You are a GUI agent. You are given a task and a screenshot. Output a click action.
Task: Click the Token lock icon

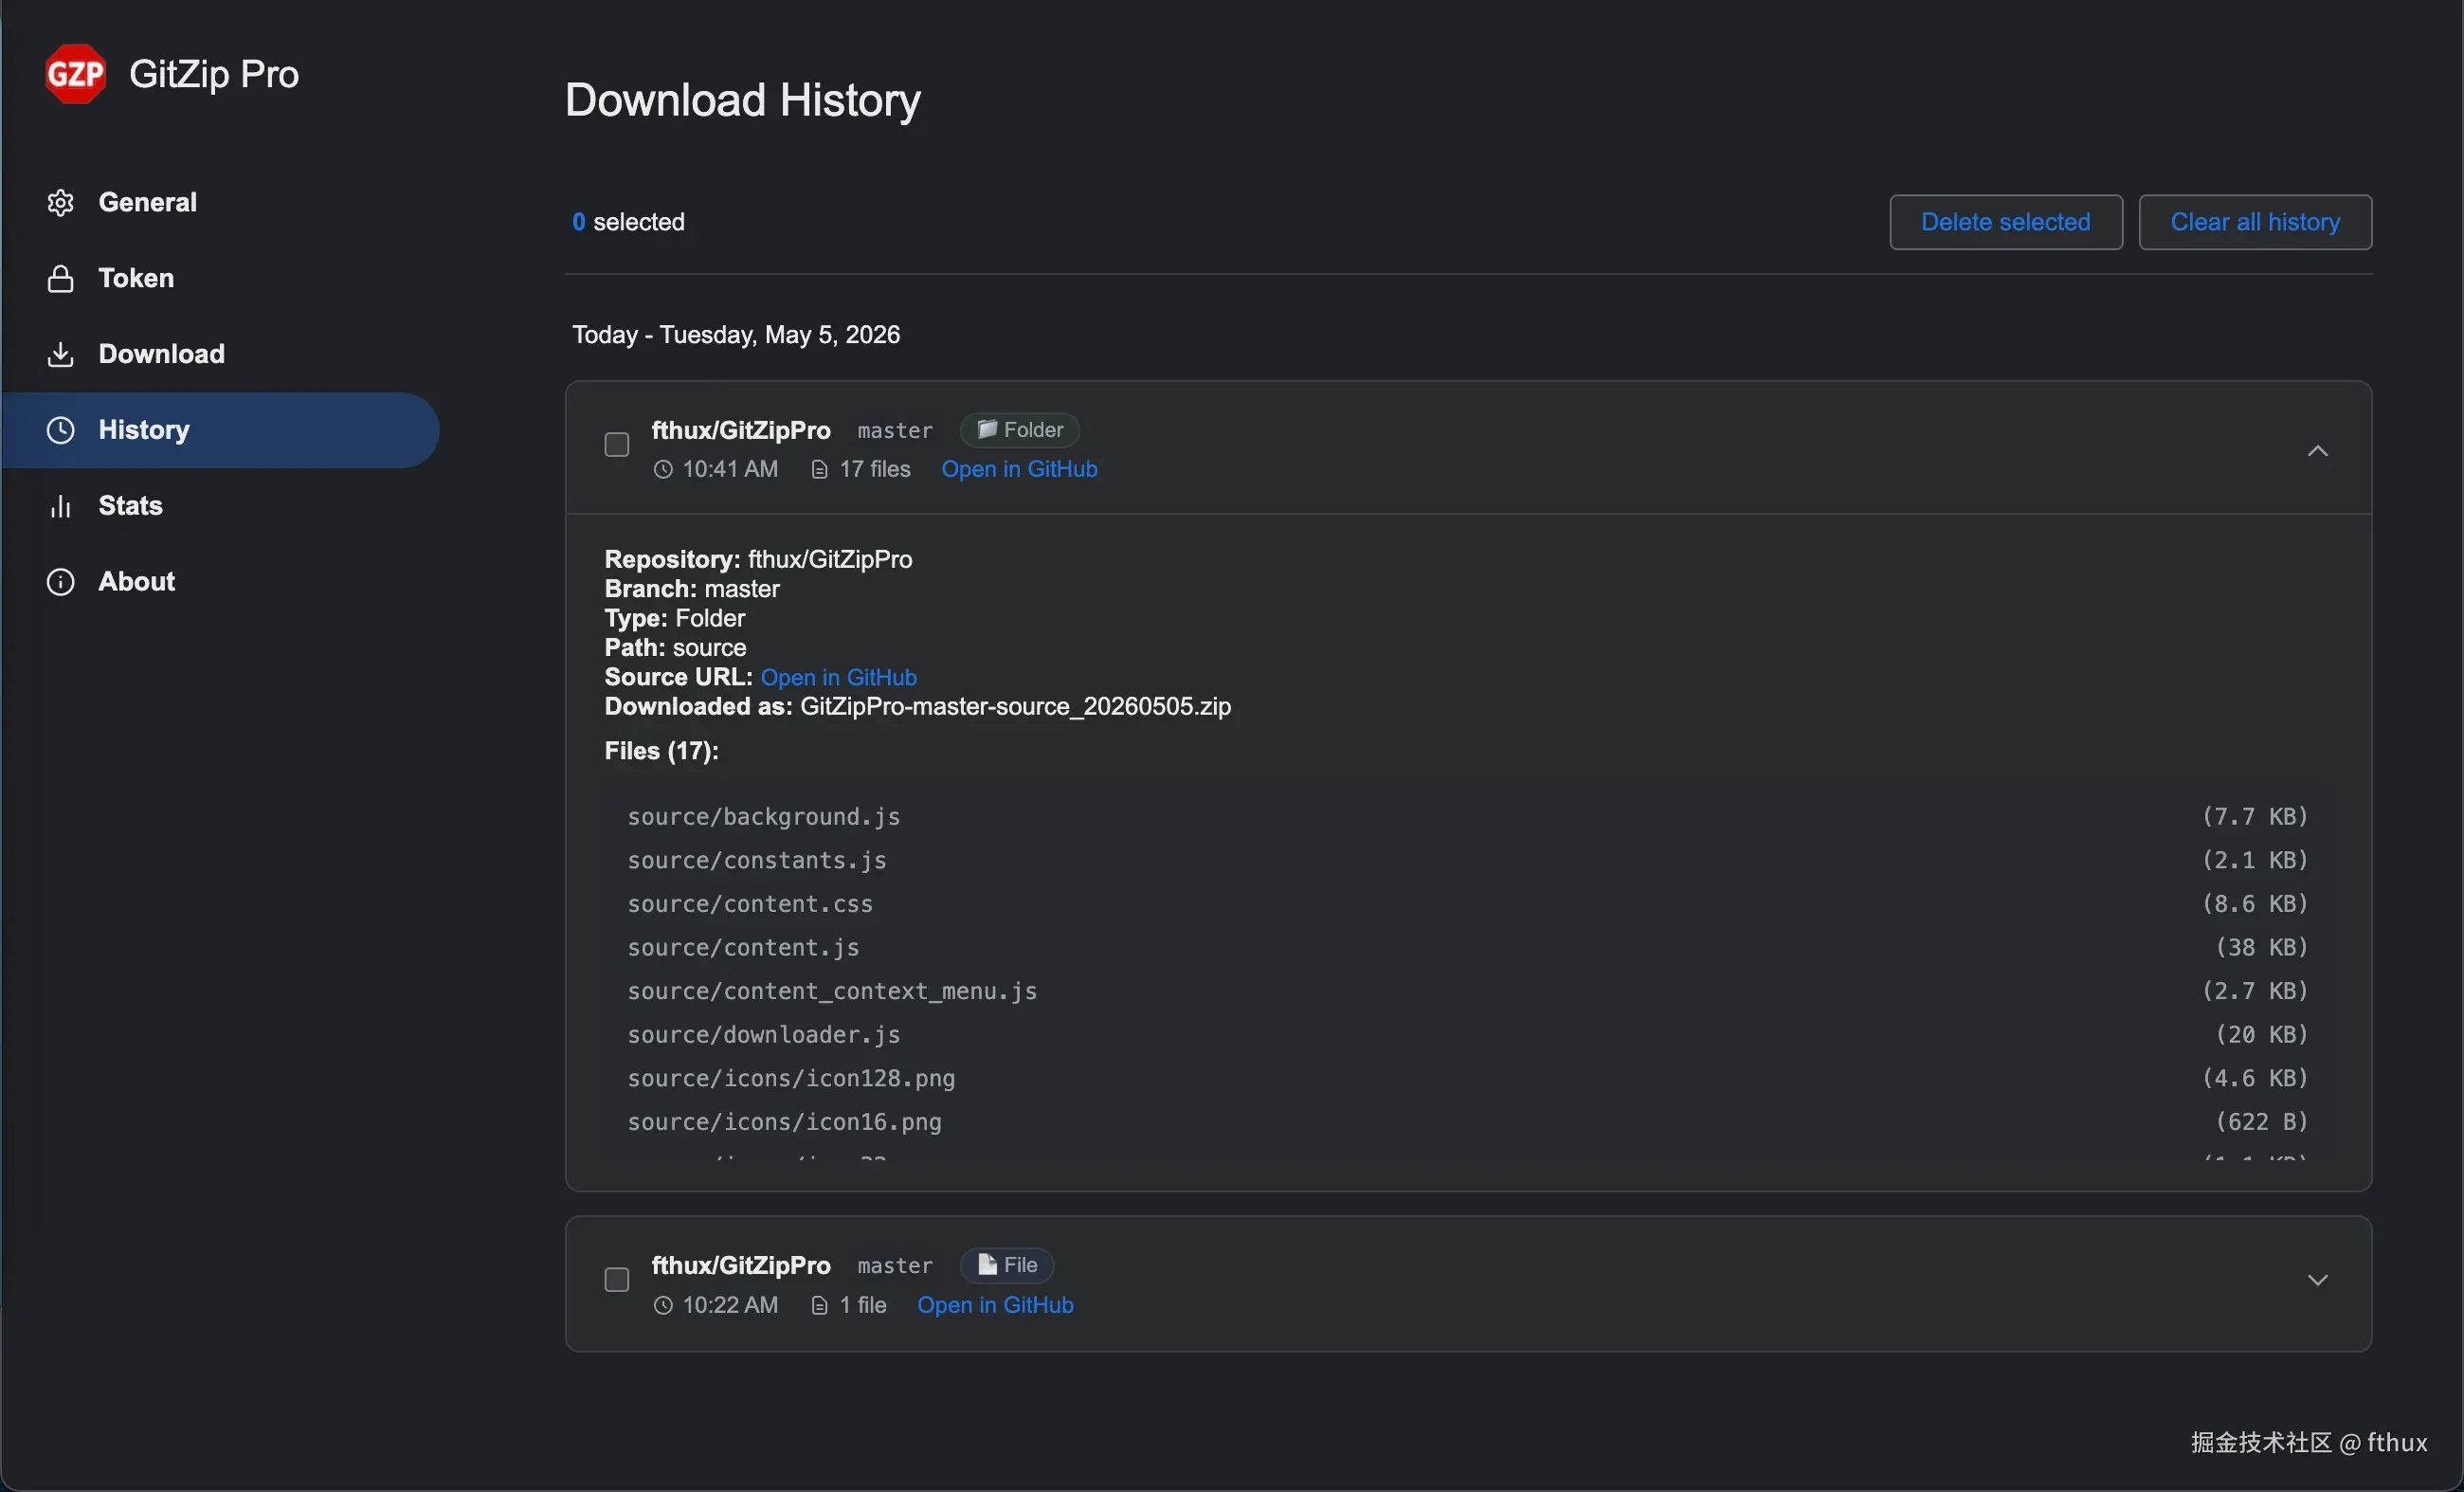pyautogui.click(x=61, y=279)
